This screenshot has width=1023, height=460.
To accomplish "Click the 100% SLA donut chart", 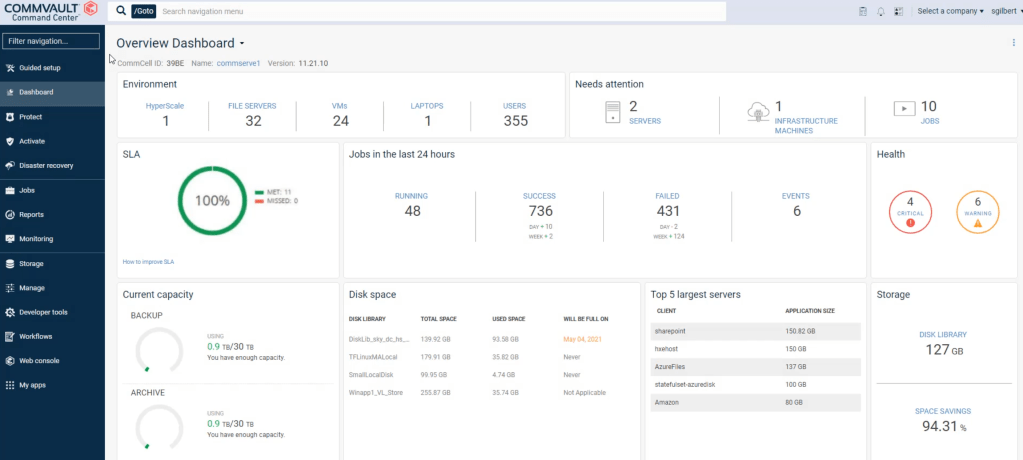I will click(x=212, y=200).
